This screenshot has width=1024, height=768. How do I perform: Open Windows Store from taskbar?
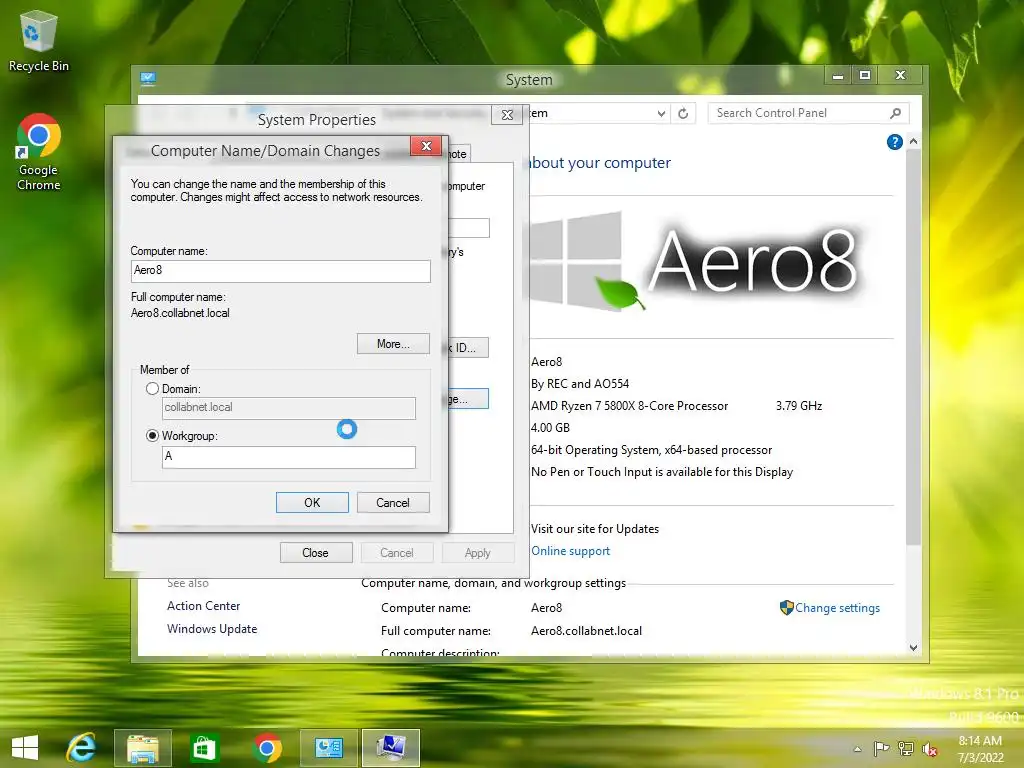point(204,748)
